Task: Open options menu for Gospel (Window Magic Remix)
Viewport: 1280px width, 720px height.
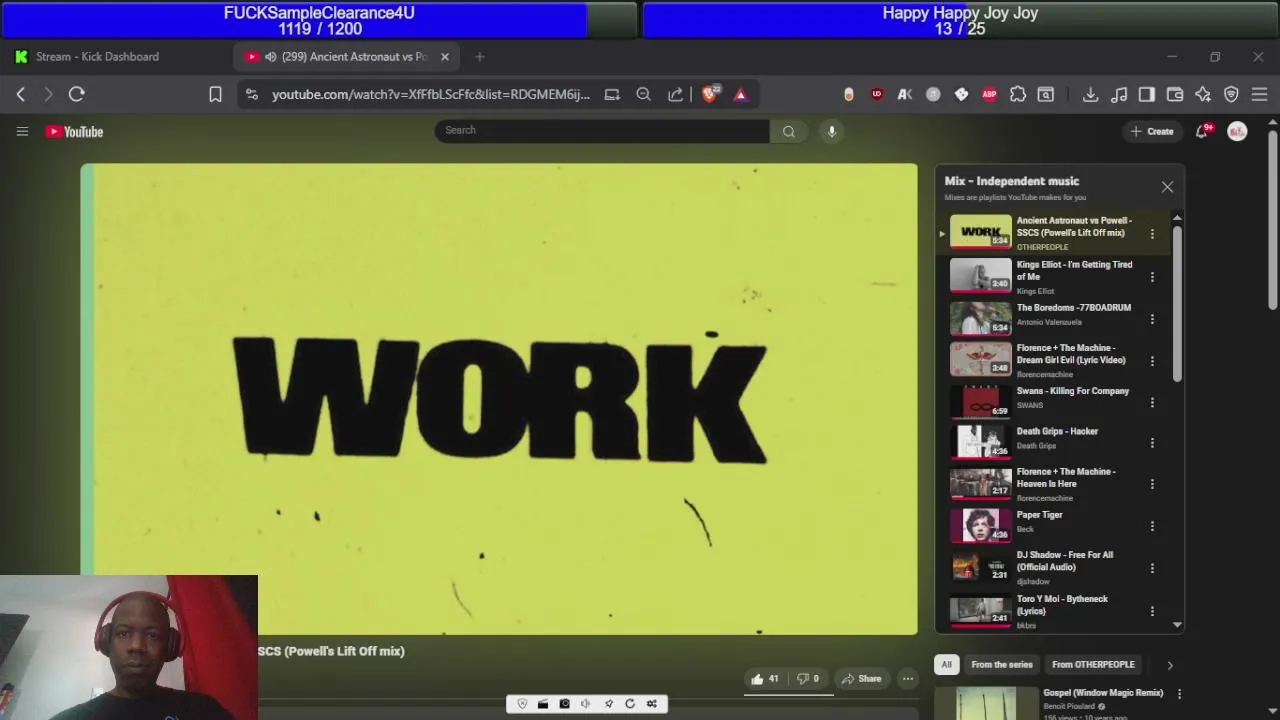Action: [x=1179, y=694]
